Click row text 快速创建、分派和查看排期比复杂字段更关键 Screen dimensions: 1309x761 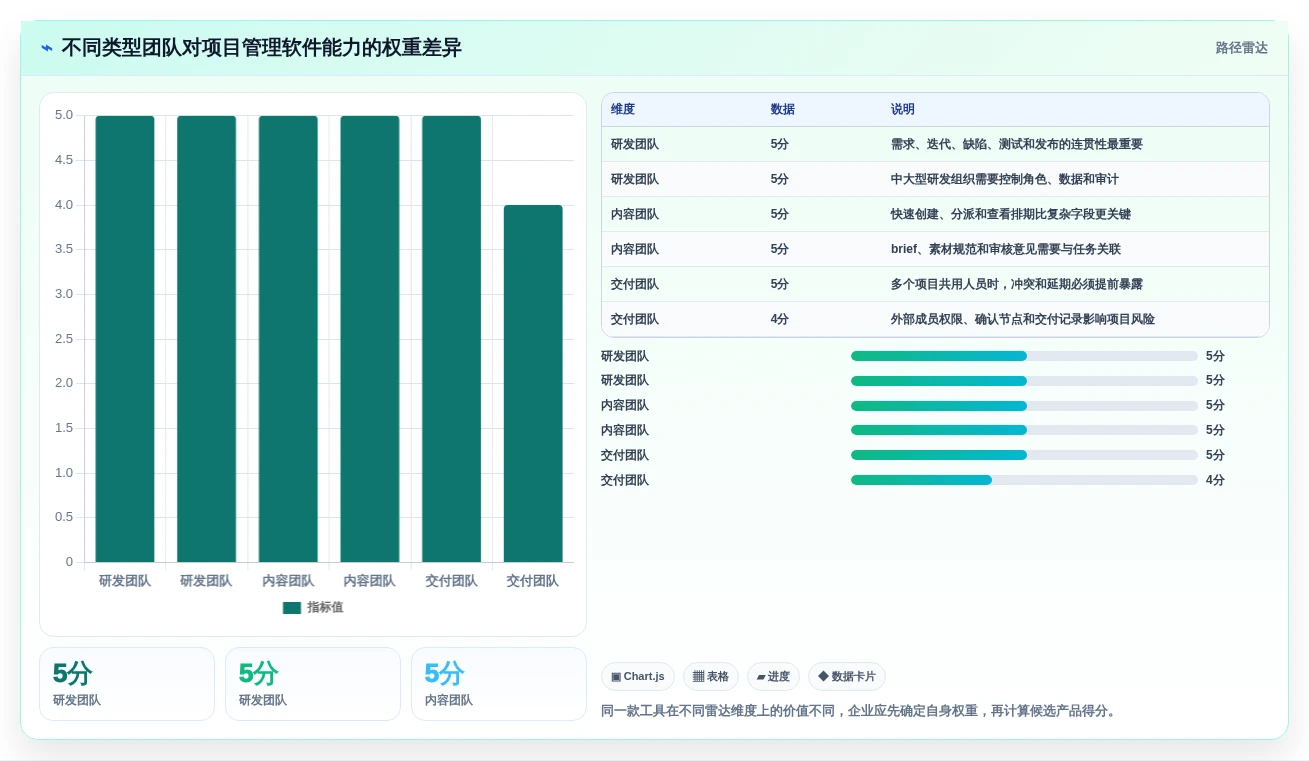pyautogui.click(x=1011, y=214)
